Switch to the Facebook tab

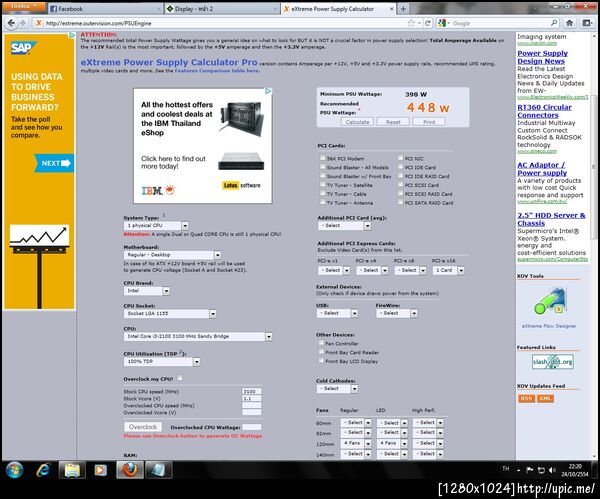click(105, 9)
